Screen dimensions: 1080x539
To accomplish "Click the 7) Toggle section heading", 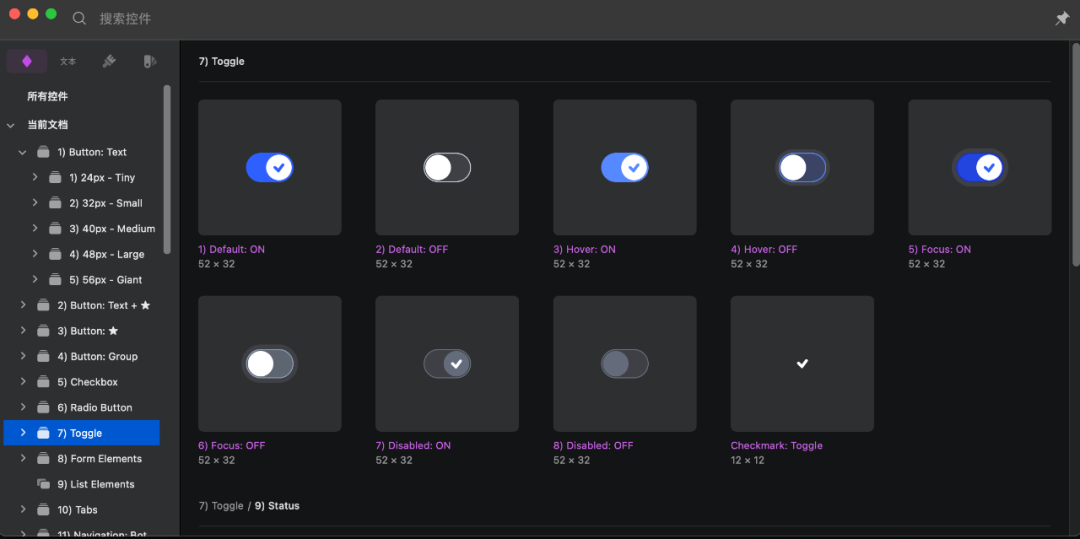I will (222, 61).
